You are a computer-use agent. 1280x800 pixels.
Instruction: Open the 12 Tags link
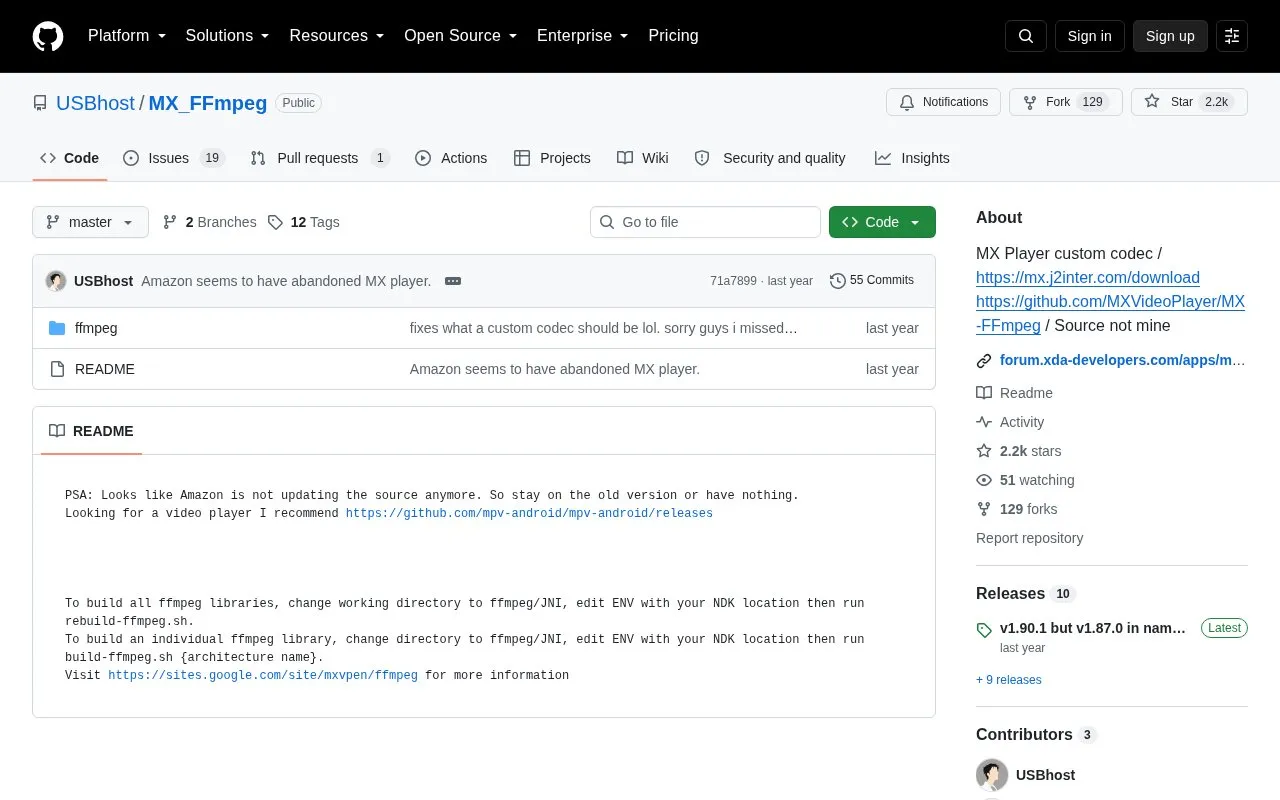click(304, 222)
